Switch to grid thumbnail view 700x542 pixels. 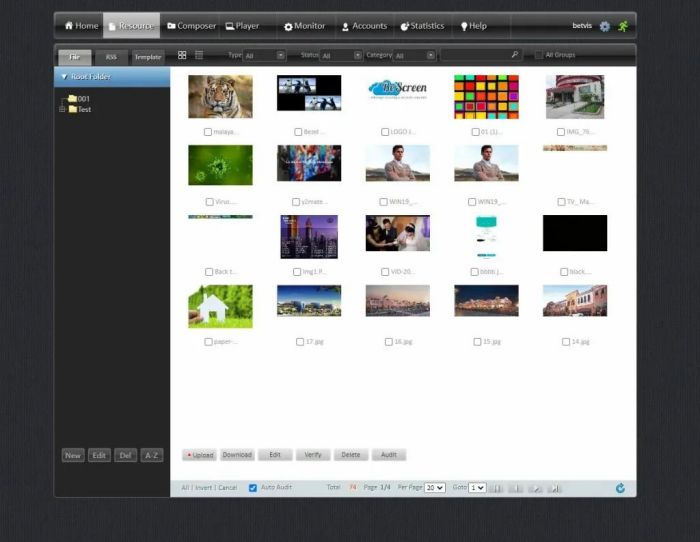182,56
